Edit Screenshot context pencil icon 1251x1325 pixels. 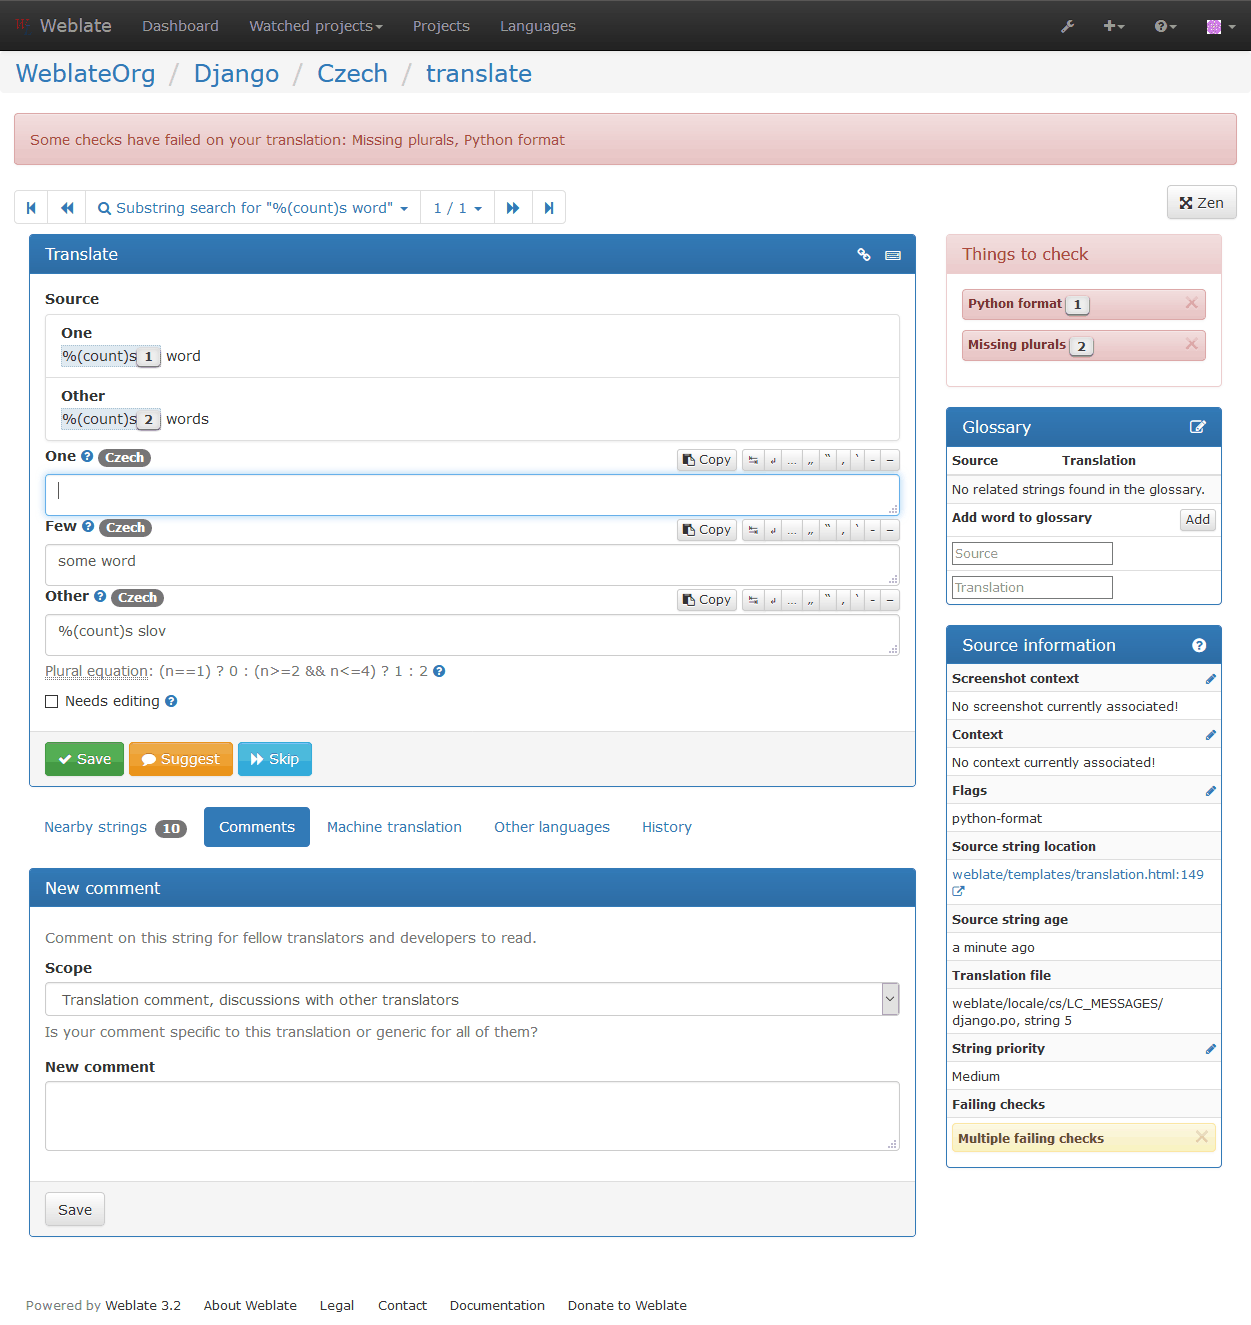point(1211,679)
